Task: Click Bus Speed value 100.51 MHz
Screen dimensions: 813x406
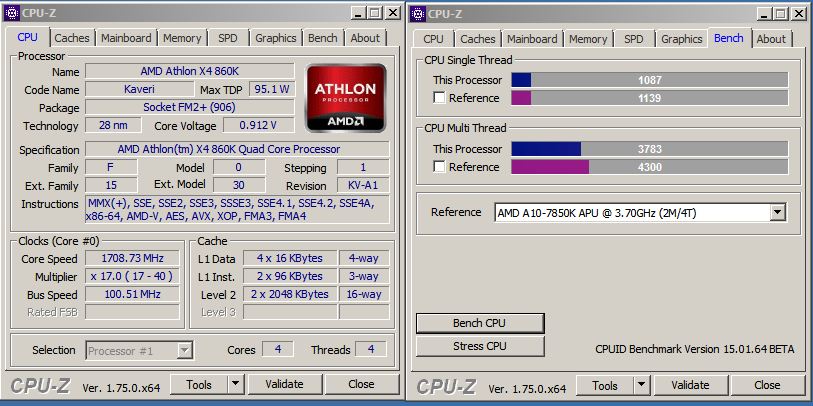Action: (x=132, y=294)
